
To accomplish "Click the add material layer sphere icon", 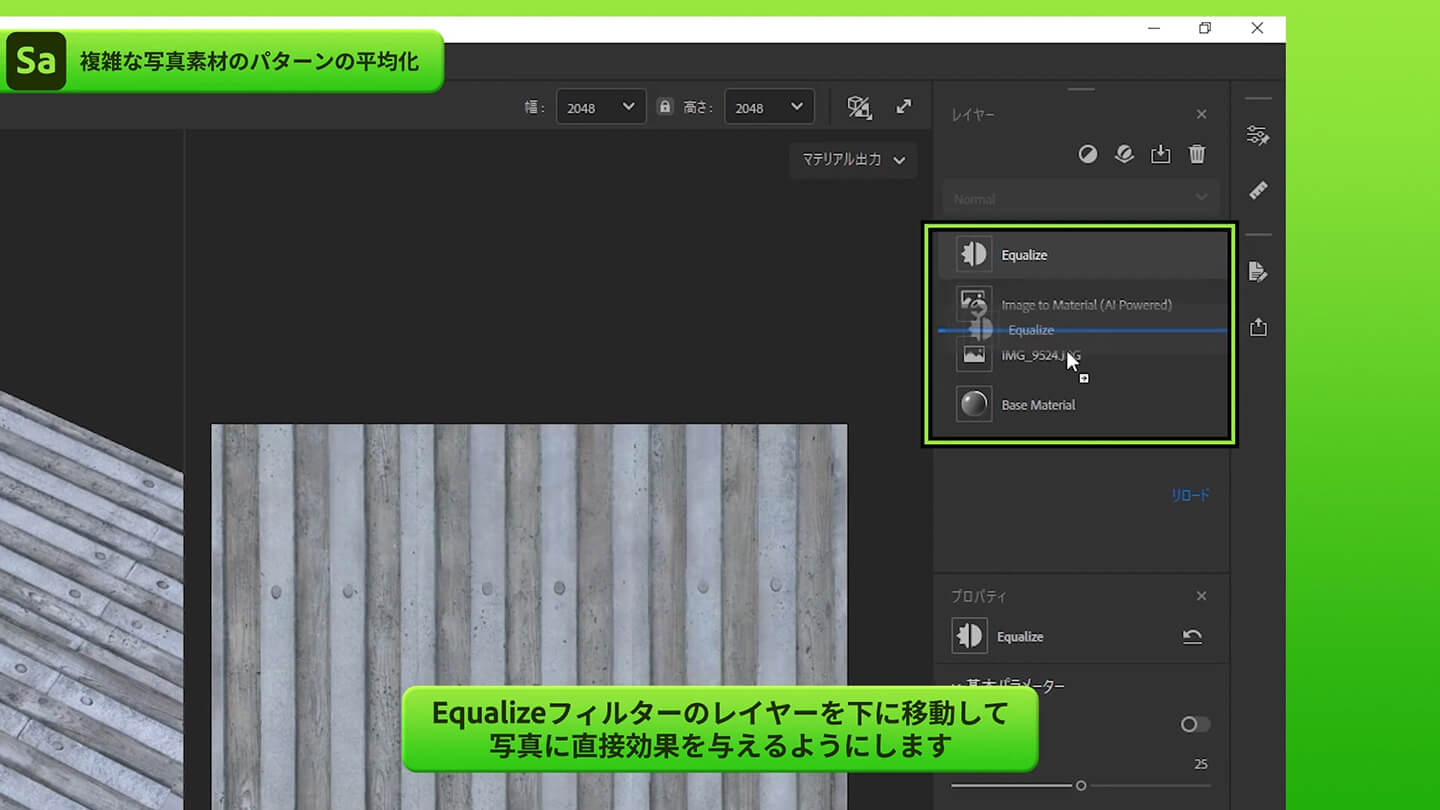I will click(x=1124, y=154).
